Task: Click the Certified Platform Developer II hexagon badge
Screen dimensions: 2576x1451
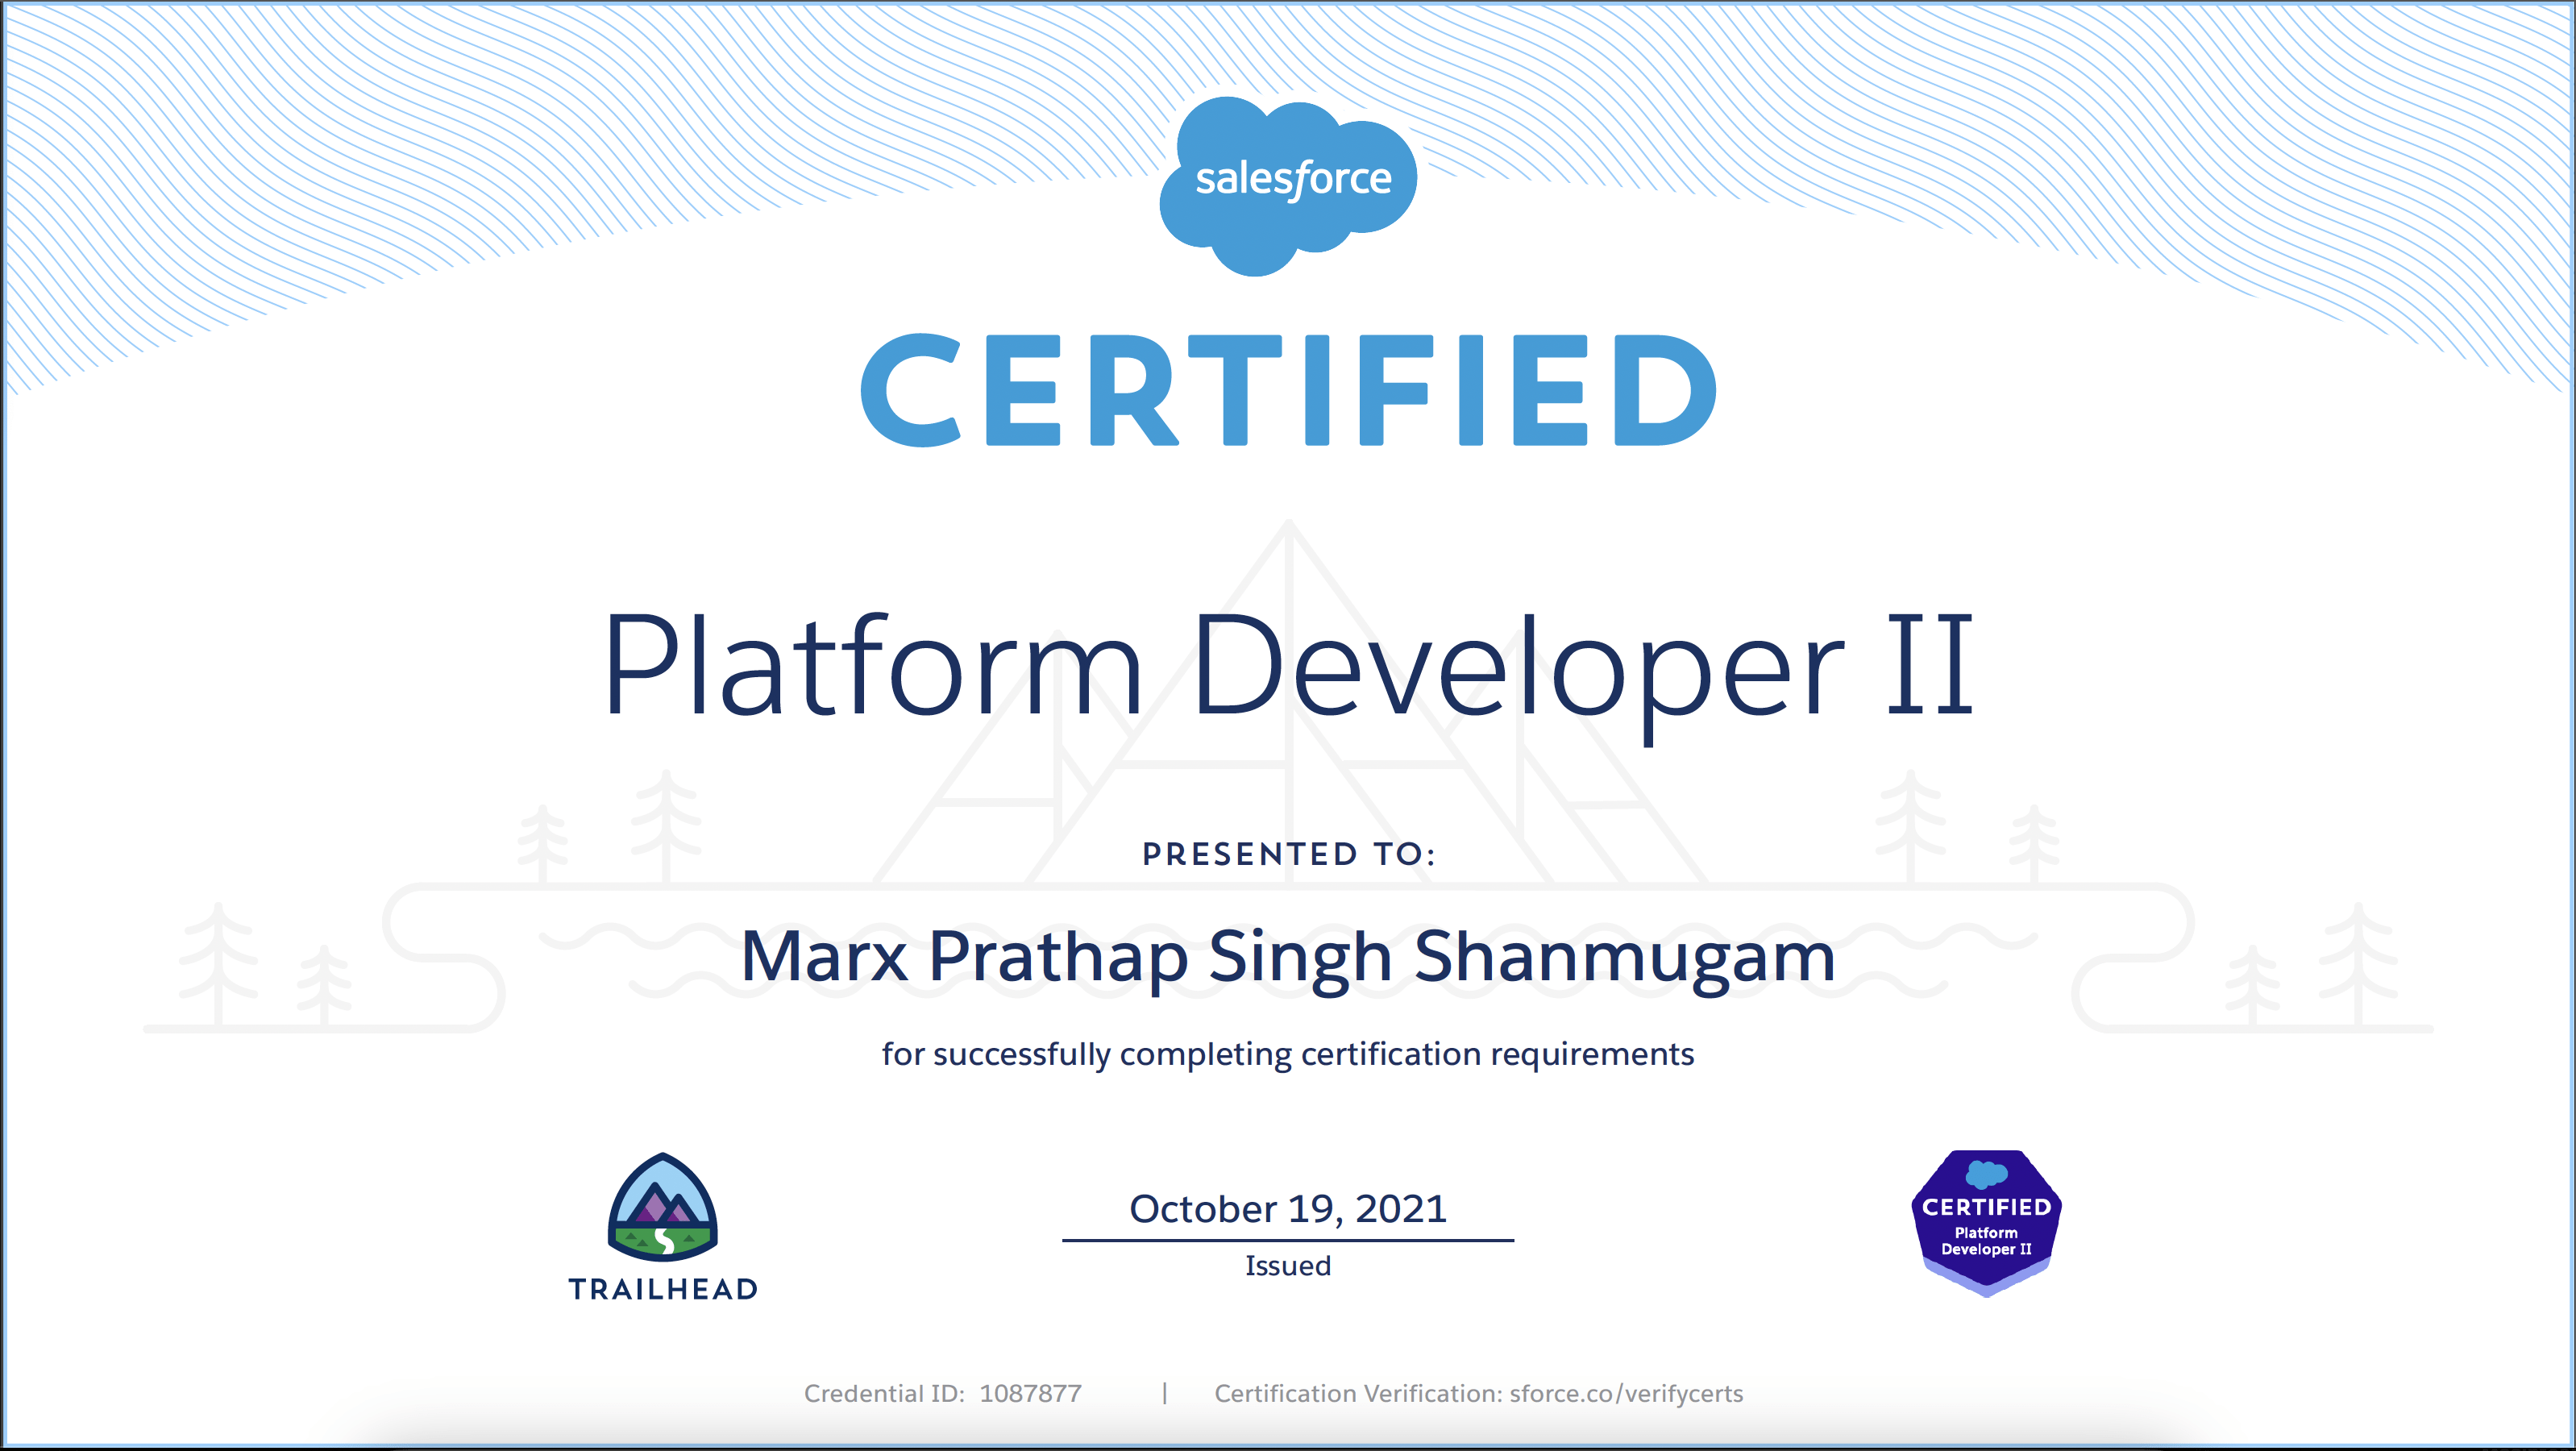Action: coord(1986,1222)
